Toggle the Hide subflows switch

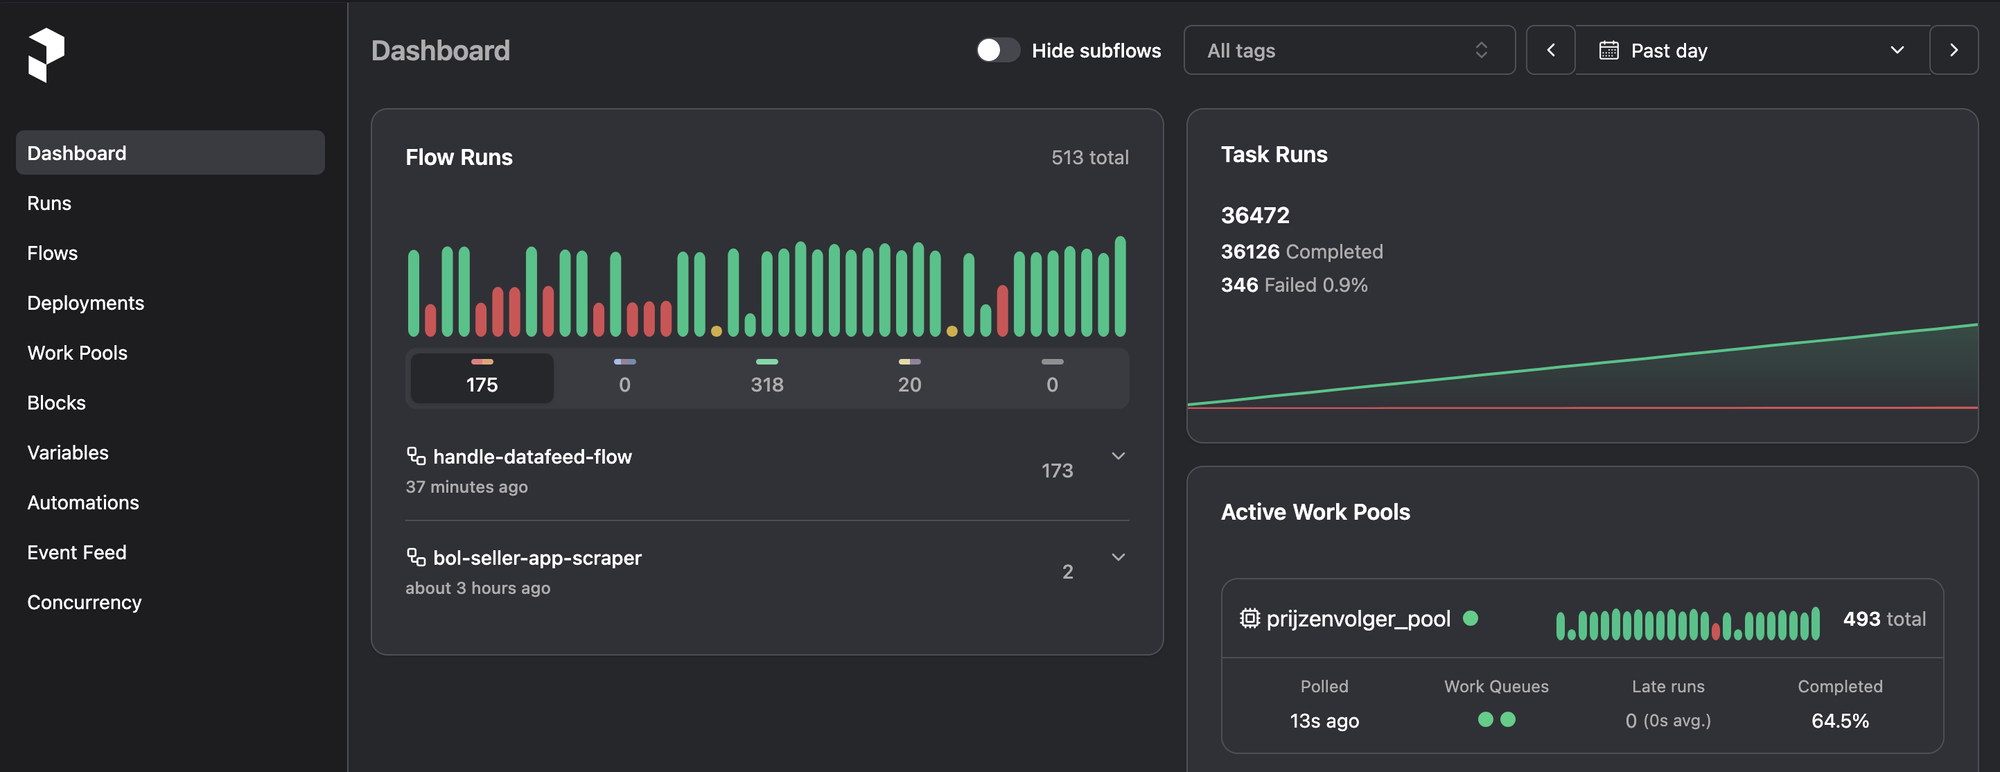pos(997,50)
